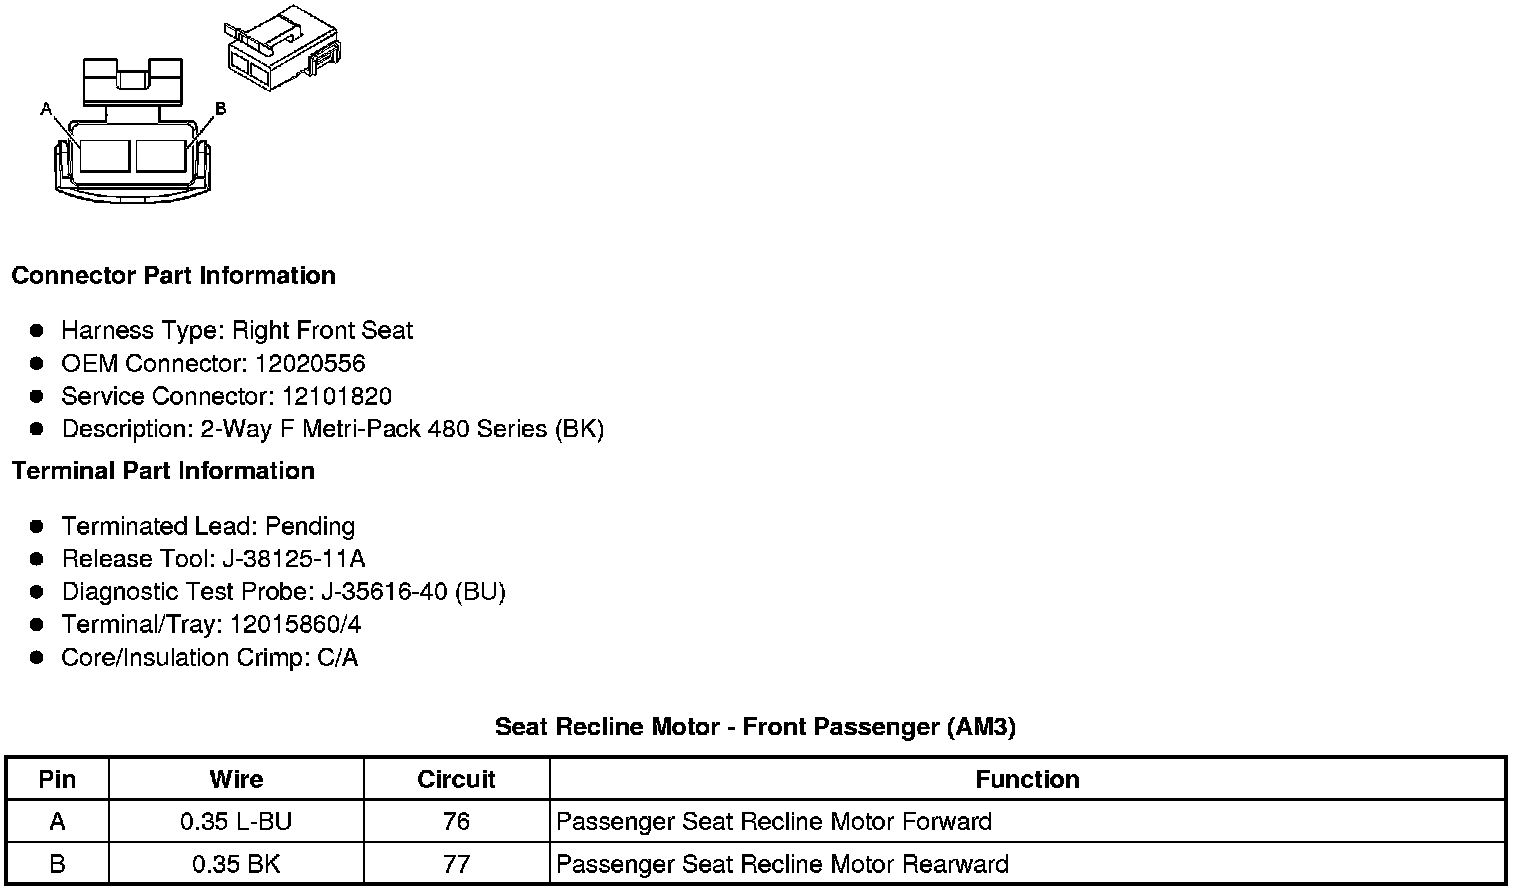Screen dimensions: 1520x892
Task: Click the Wire column header
Action: tap(236, 780)
